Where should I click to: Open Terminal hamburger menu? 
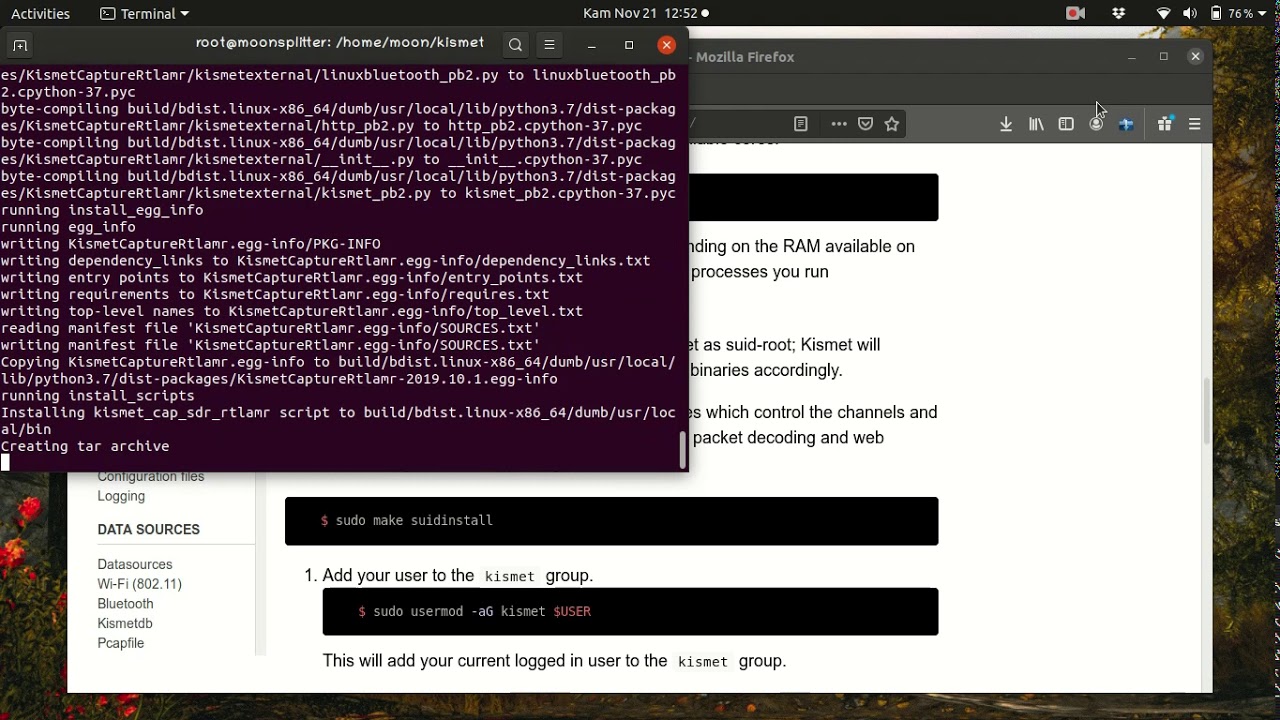click(x=549, y=45)
